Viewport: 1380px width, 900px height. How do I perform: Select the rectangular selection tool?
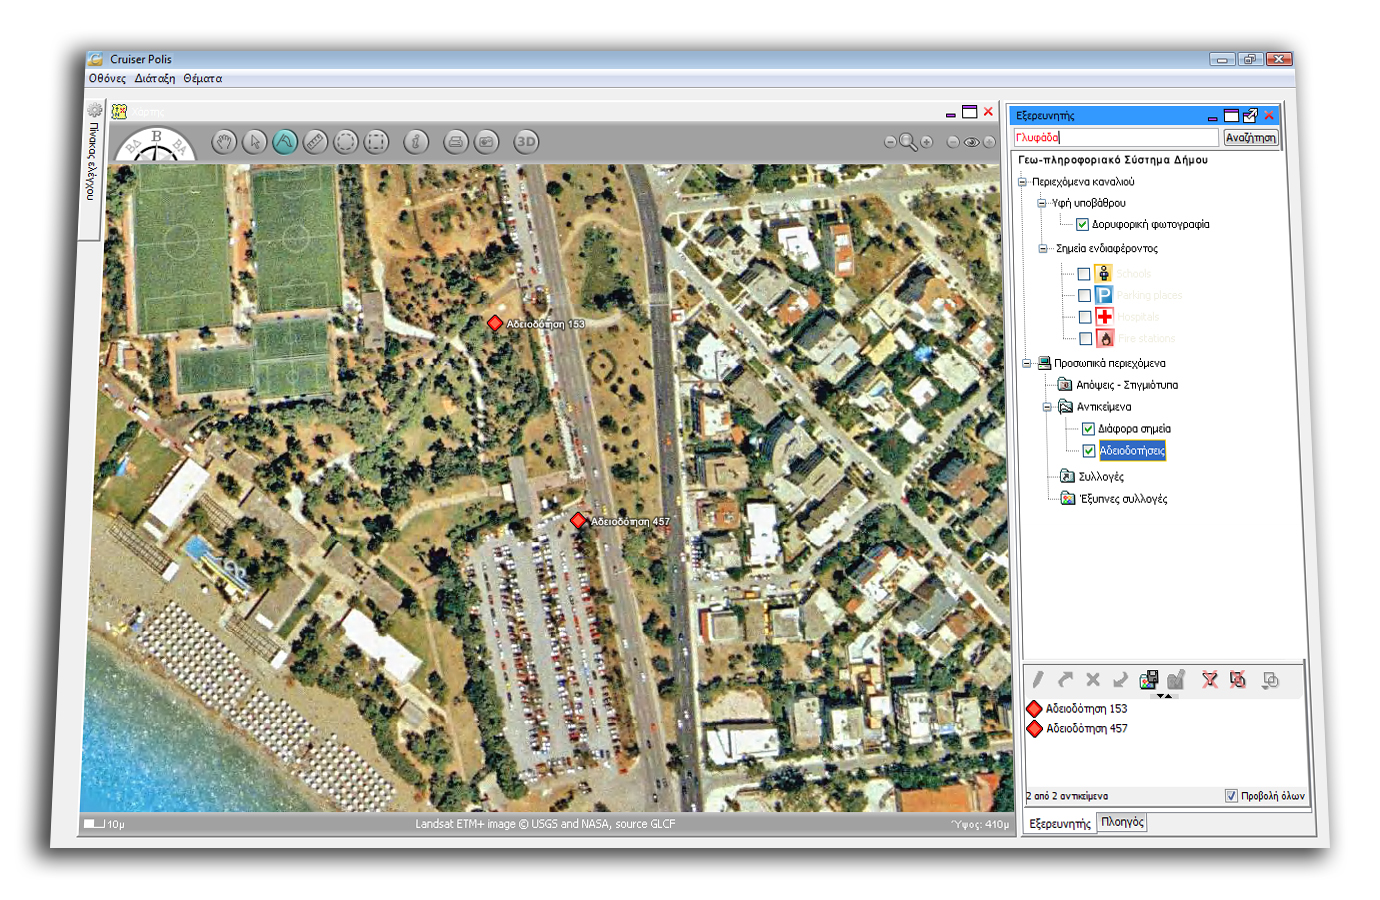point(376,142)
